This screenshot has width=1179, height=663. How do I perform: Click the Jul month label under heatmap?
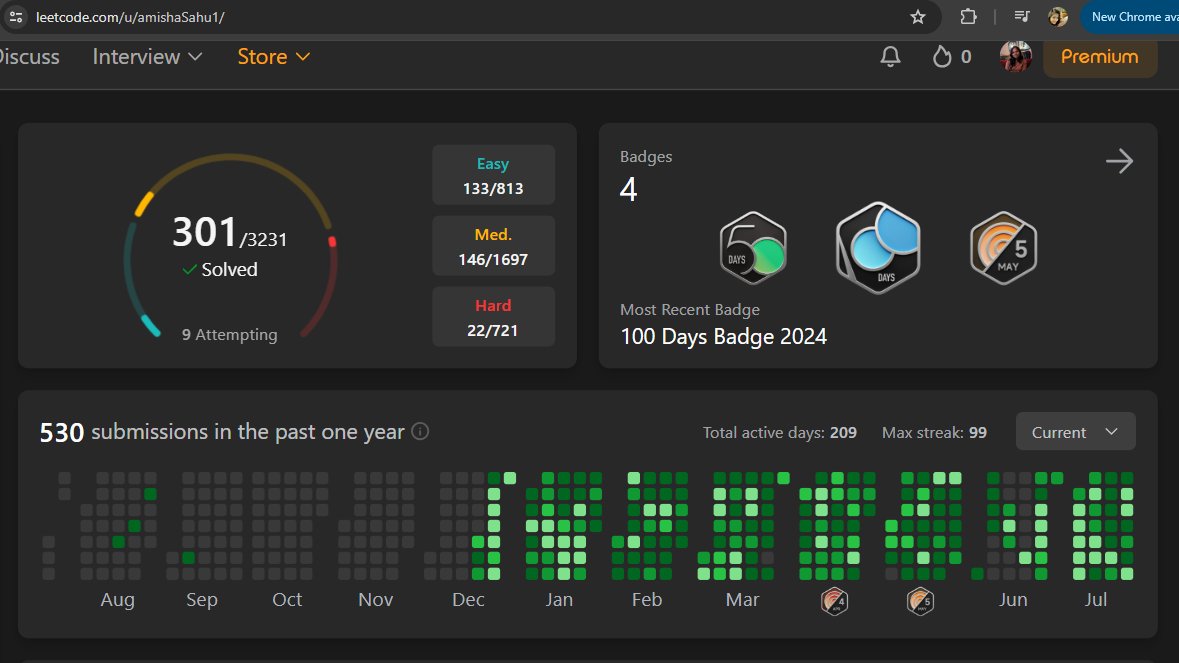tap(1096, 599)
